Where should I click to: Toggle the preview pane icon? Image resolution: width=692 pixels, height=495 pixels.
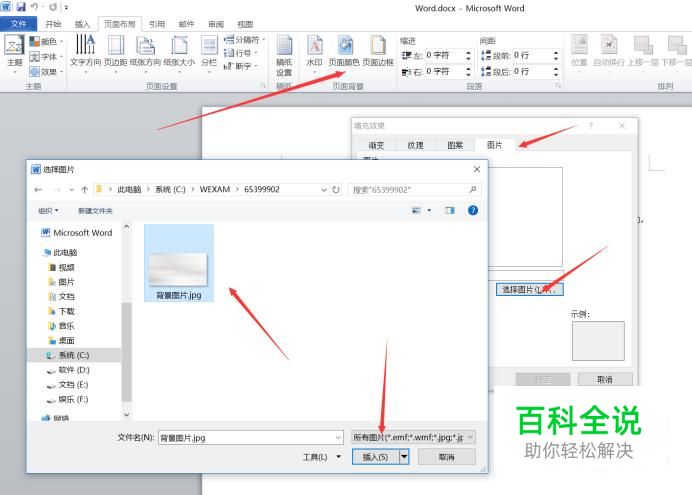450,210
